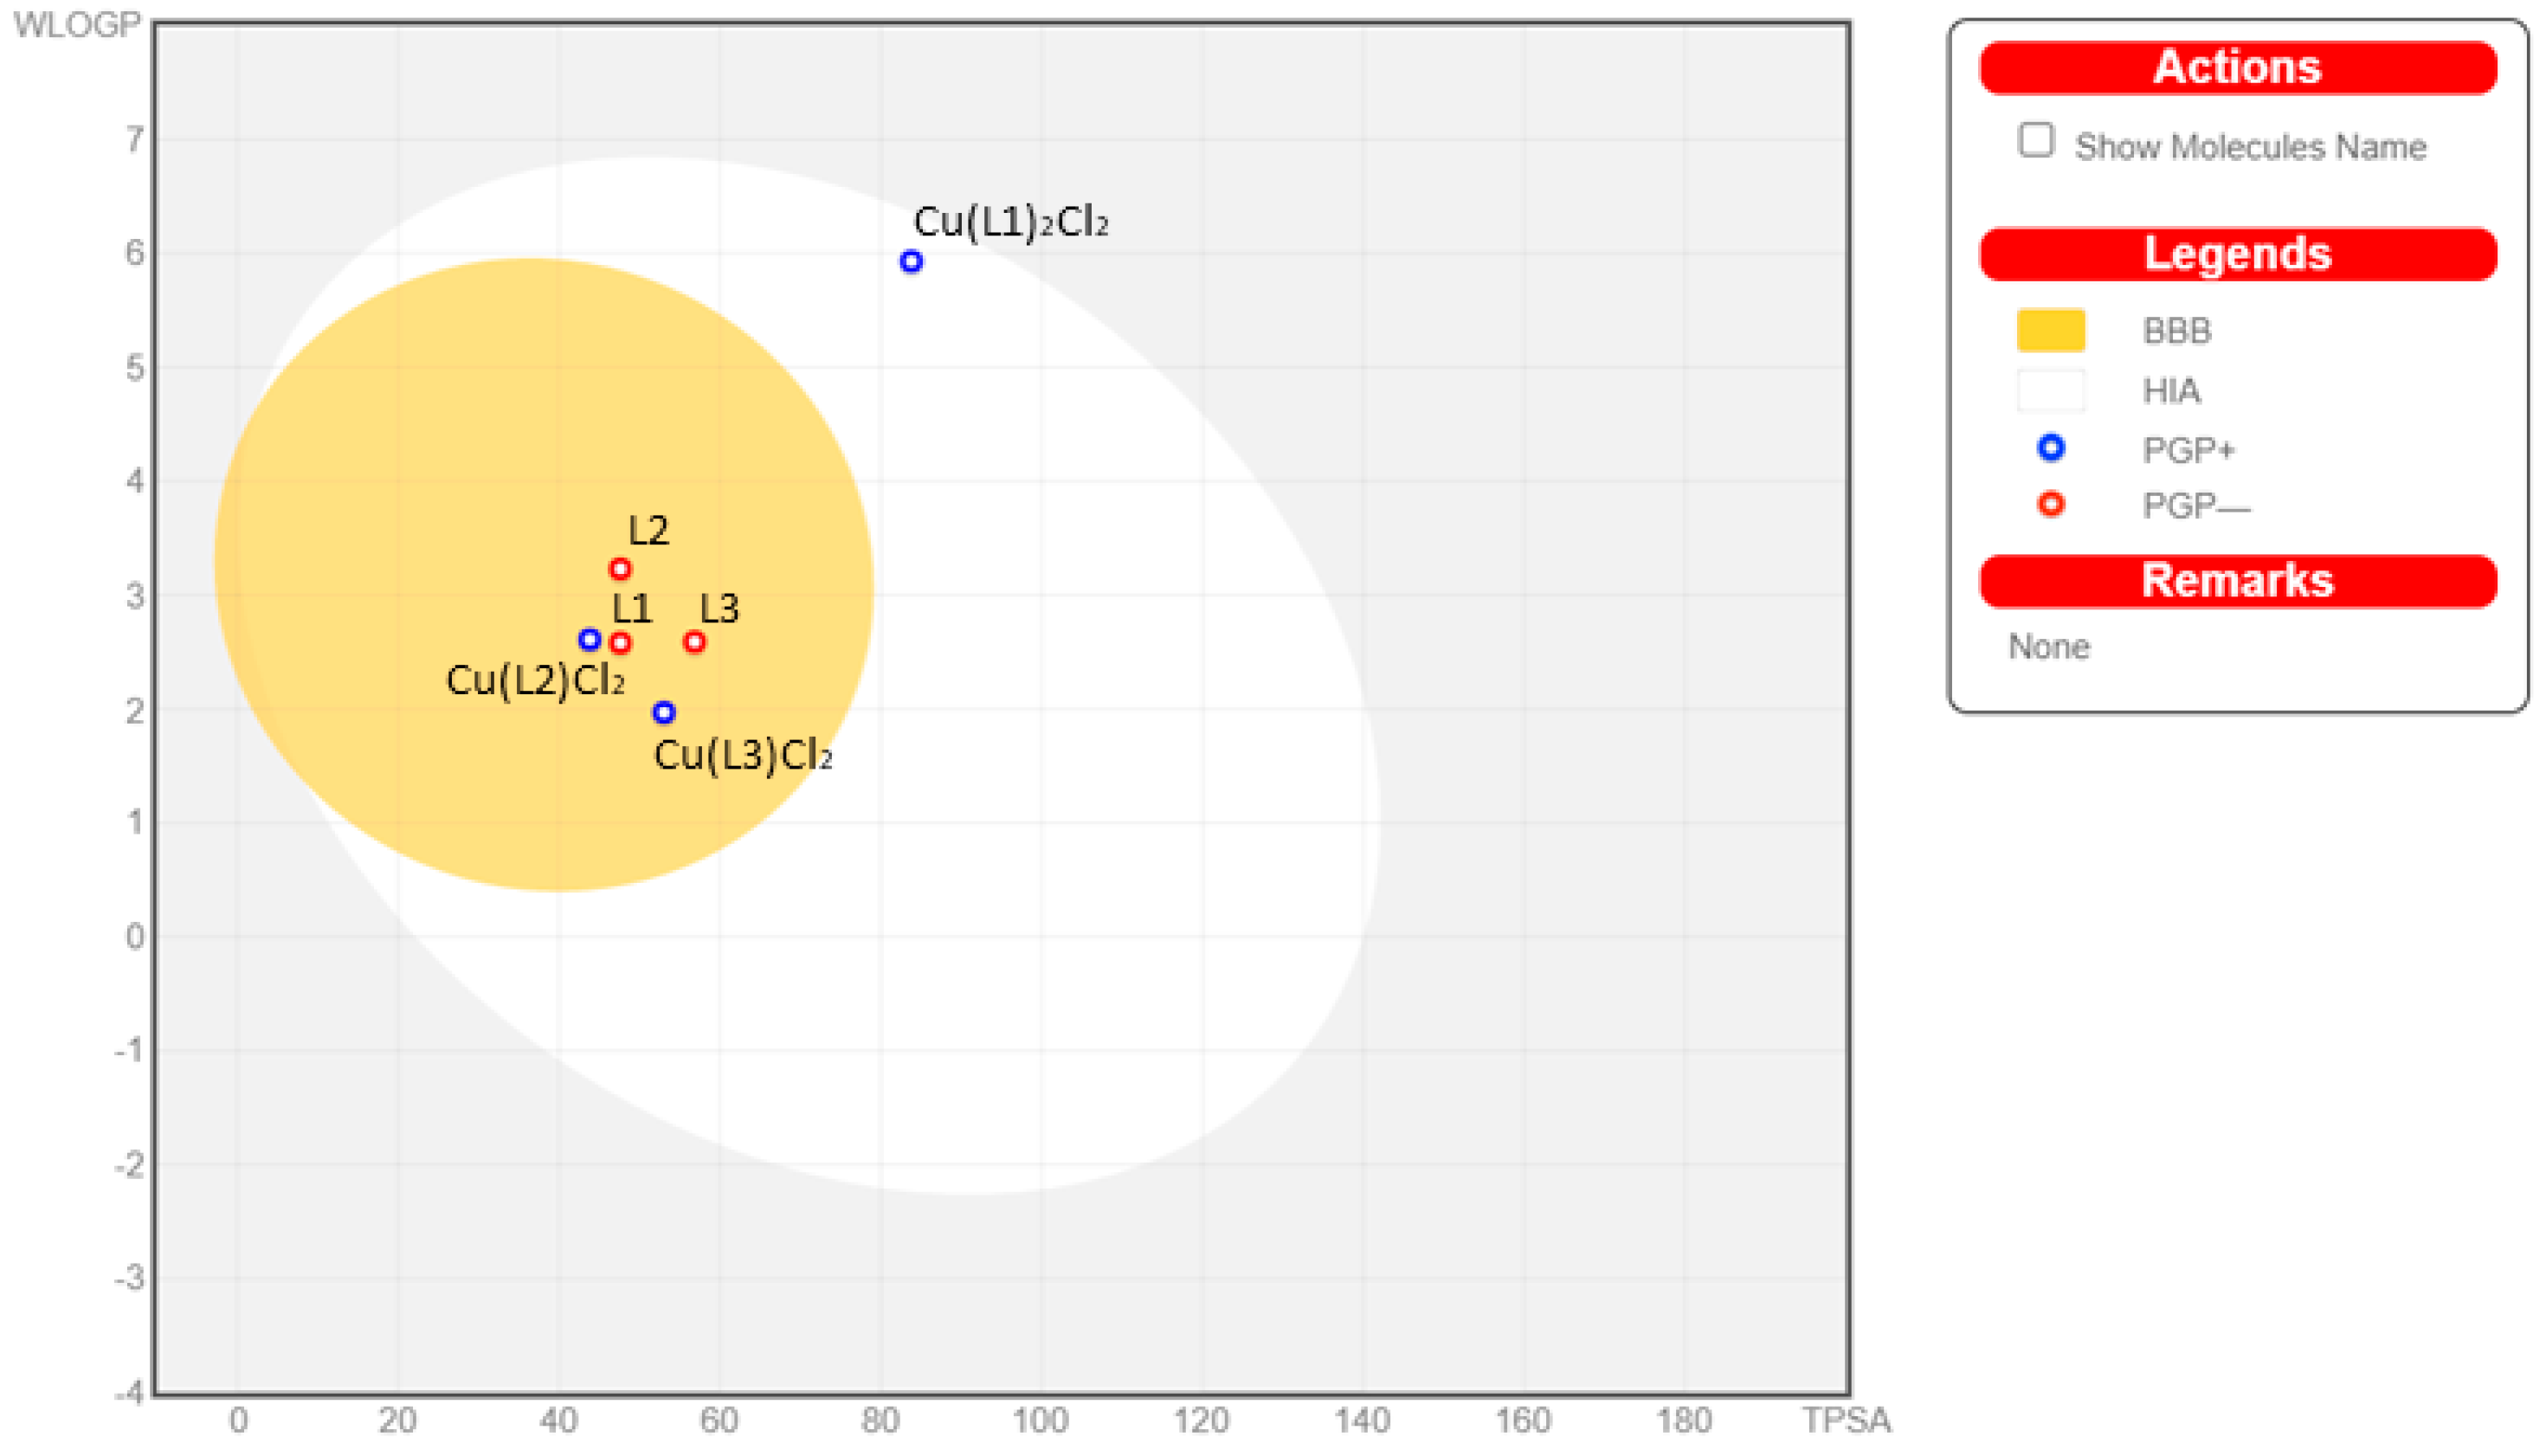Click the "180" tick on the TPSA axis
The image size is (2546, 1456).
point(1684,1420)
